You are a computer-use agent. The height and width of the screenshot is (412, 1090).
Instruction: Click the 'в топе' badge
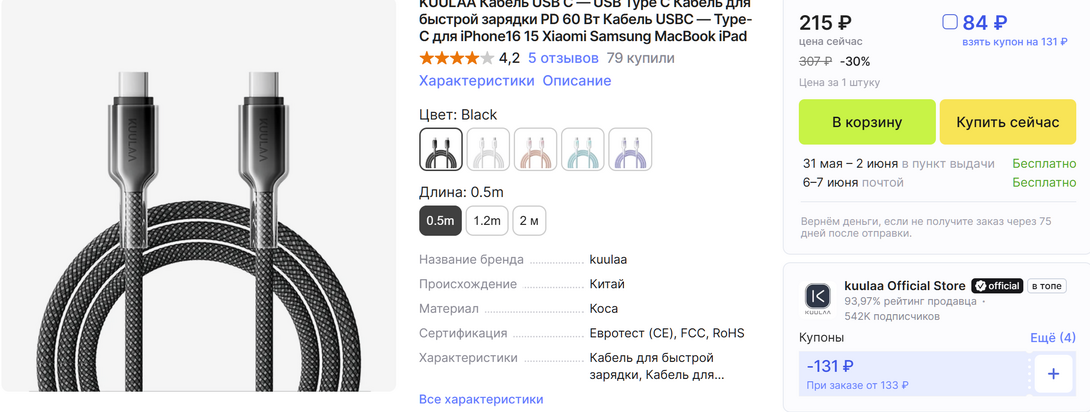(1046, 285)
